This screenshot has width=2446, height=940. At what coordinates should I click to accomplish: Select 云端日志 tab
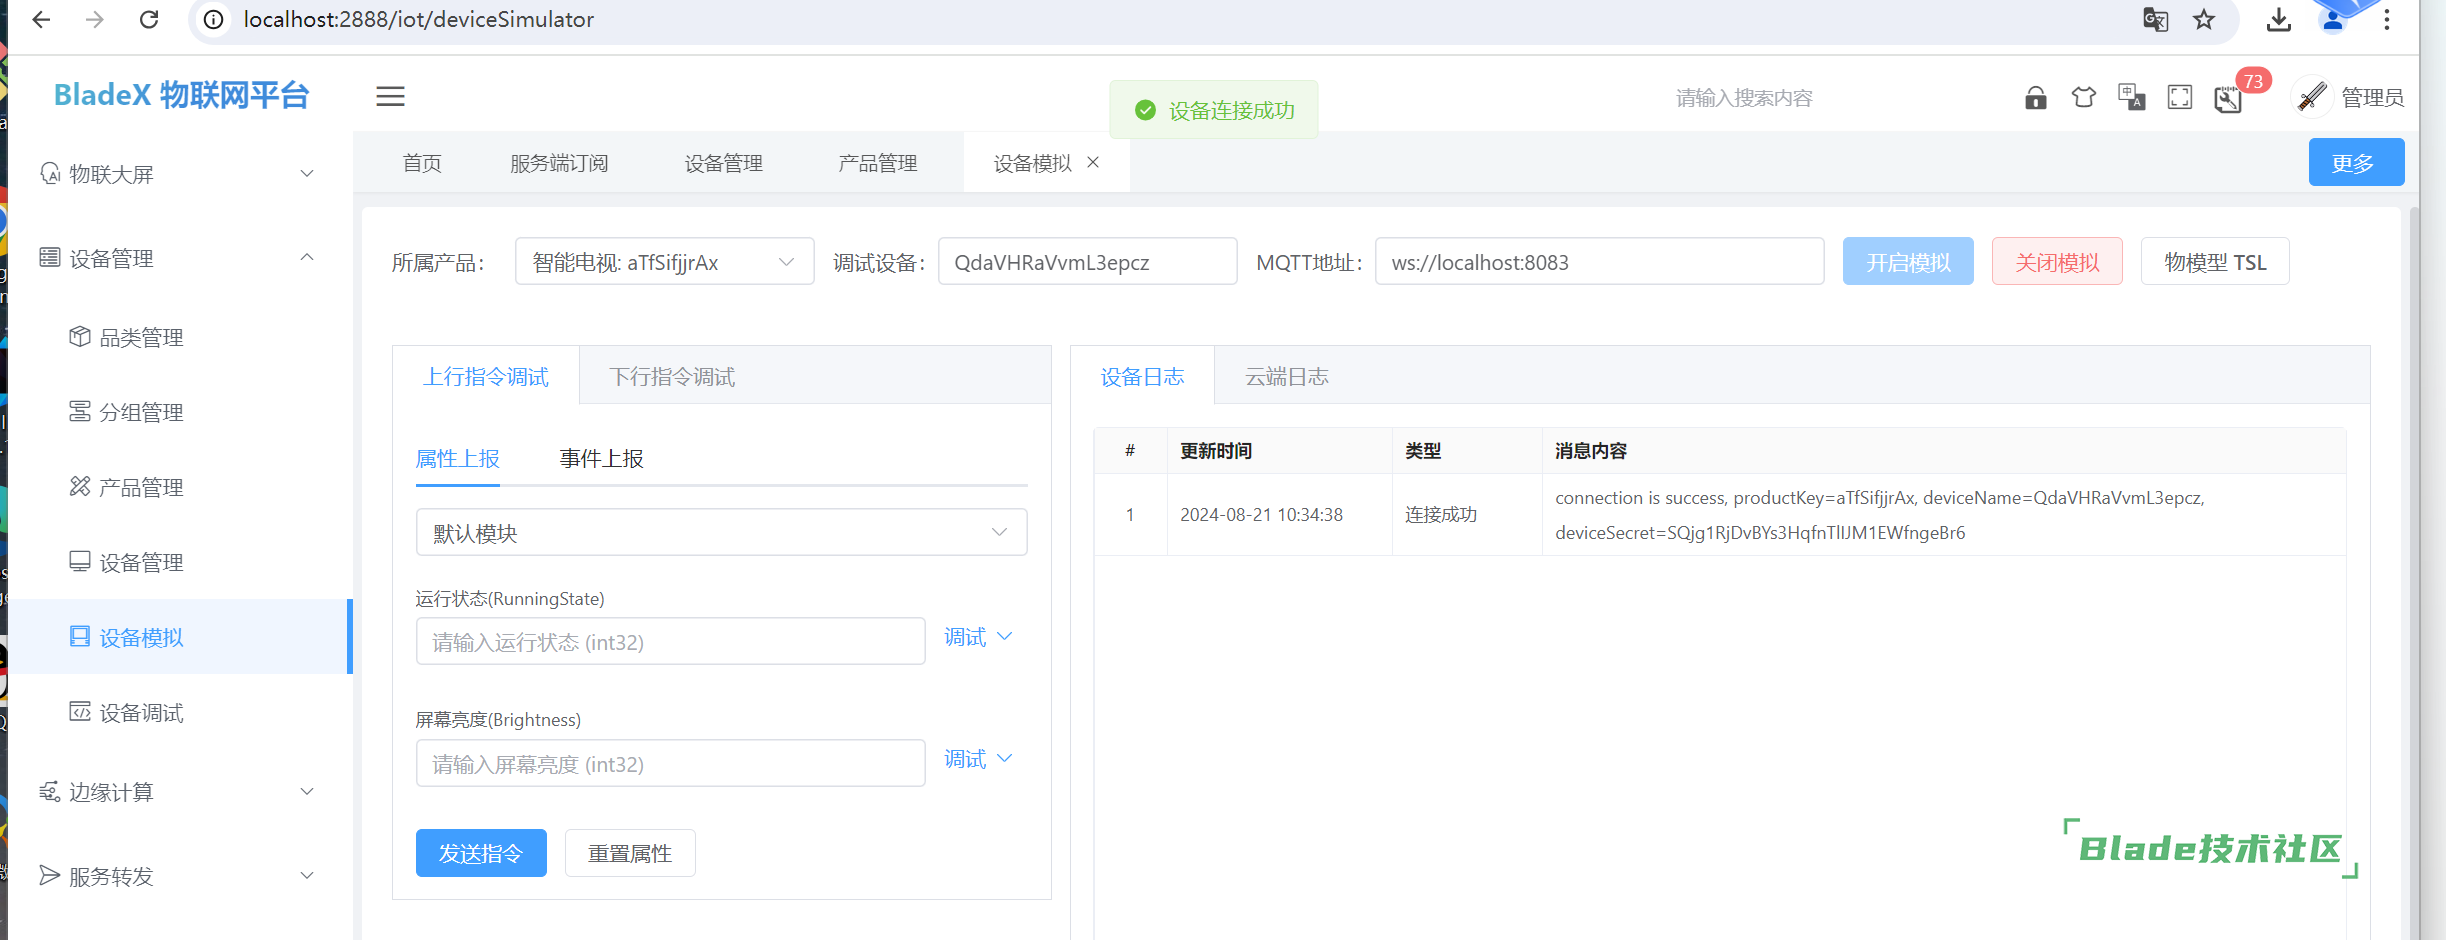[x=1286, y=376]
